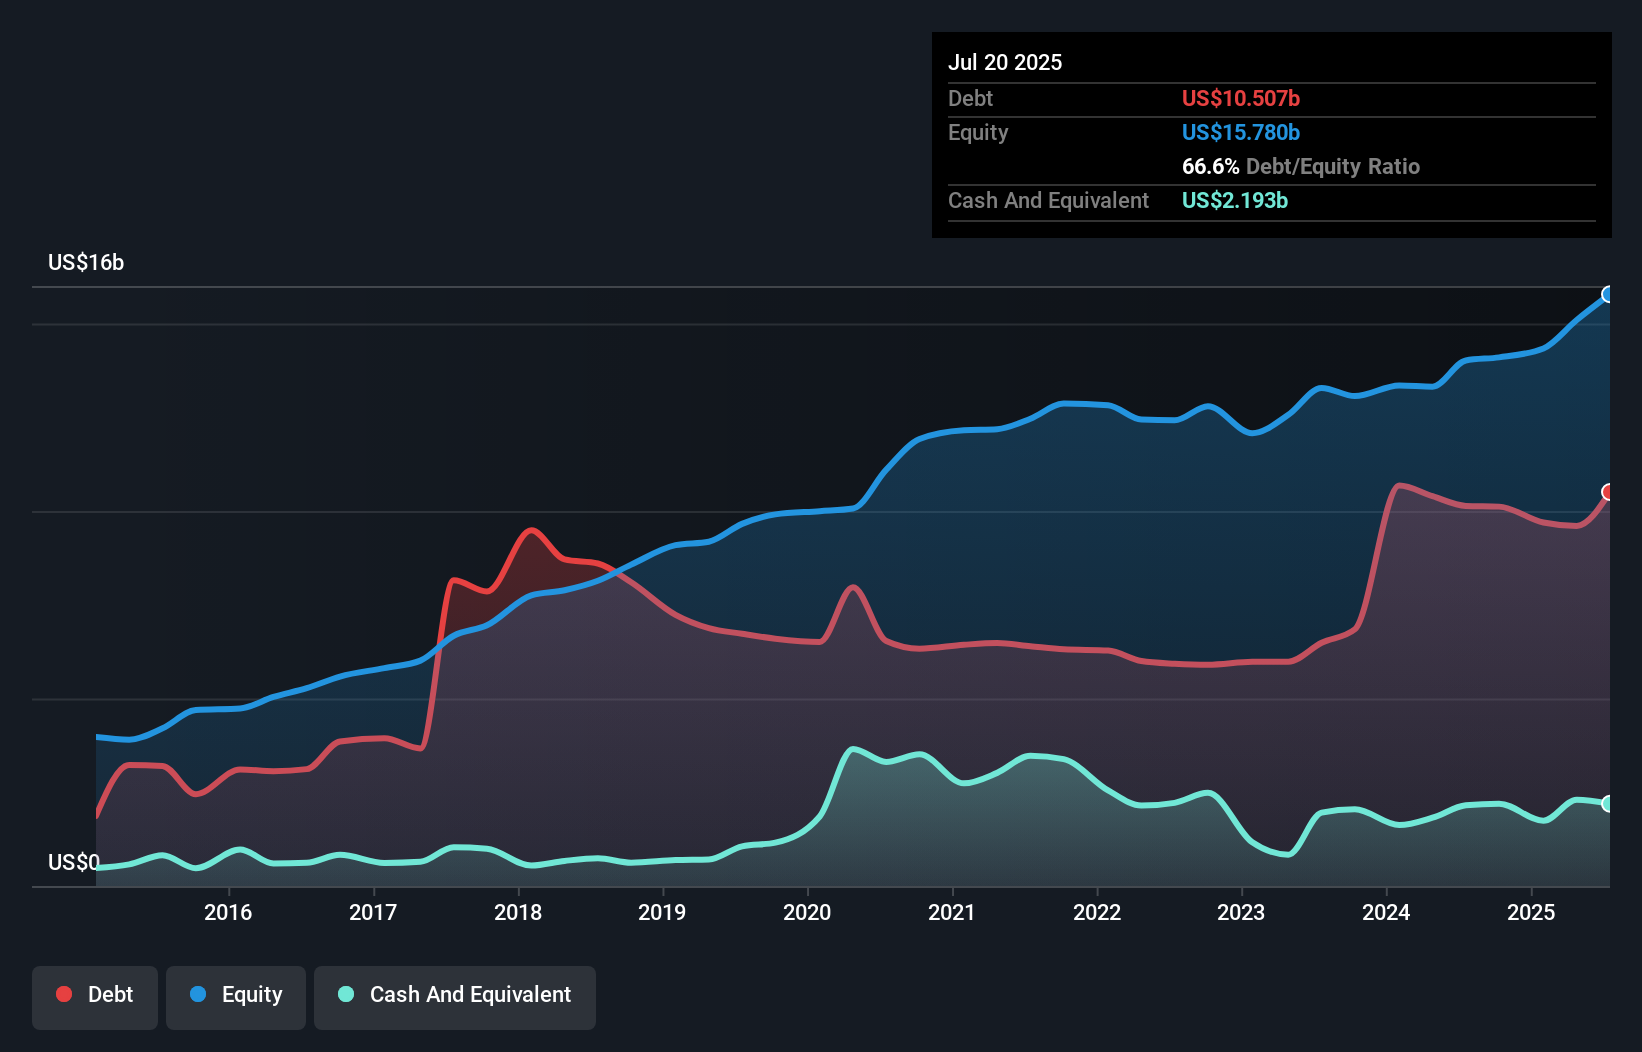Select the blue Equity endpoint marker on chart
The height and width of the screenshot is (1052, 1642).
tap(1608, 295)
